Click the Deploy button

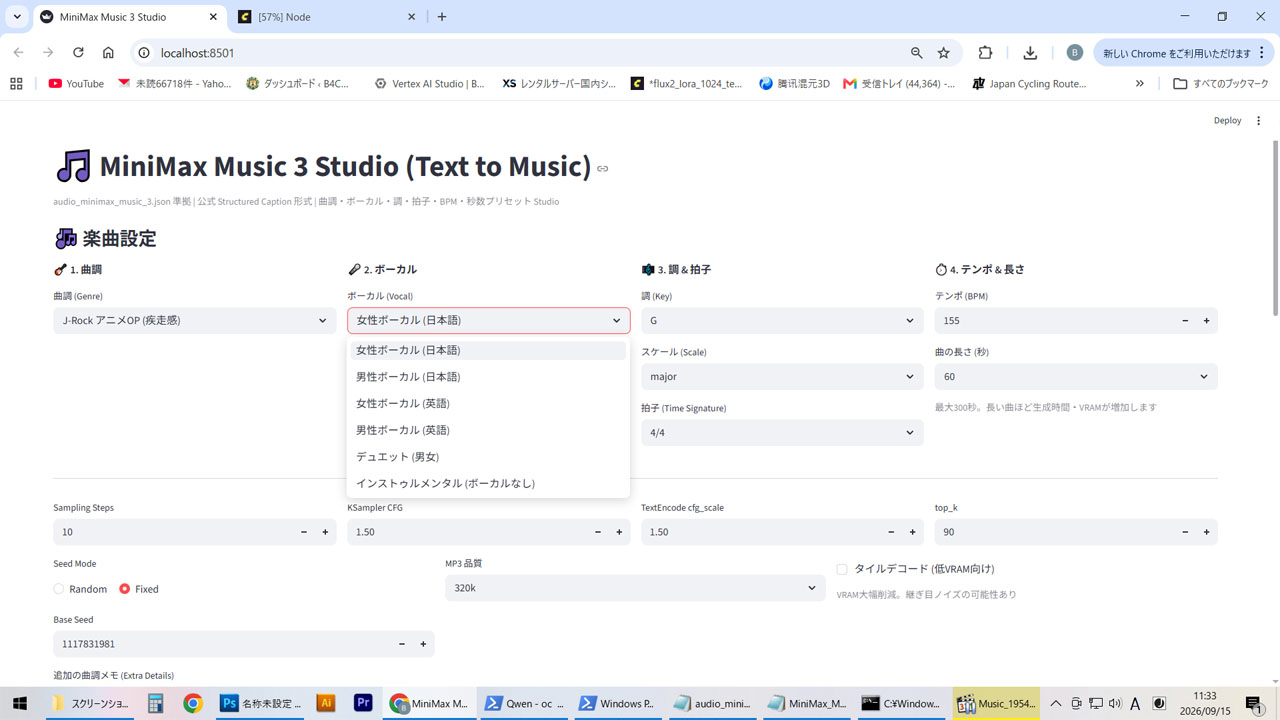point(1227,121)
